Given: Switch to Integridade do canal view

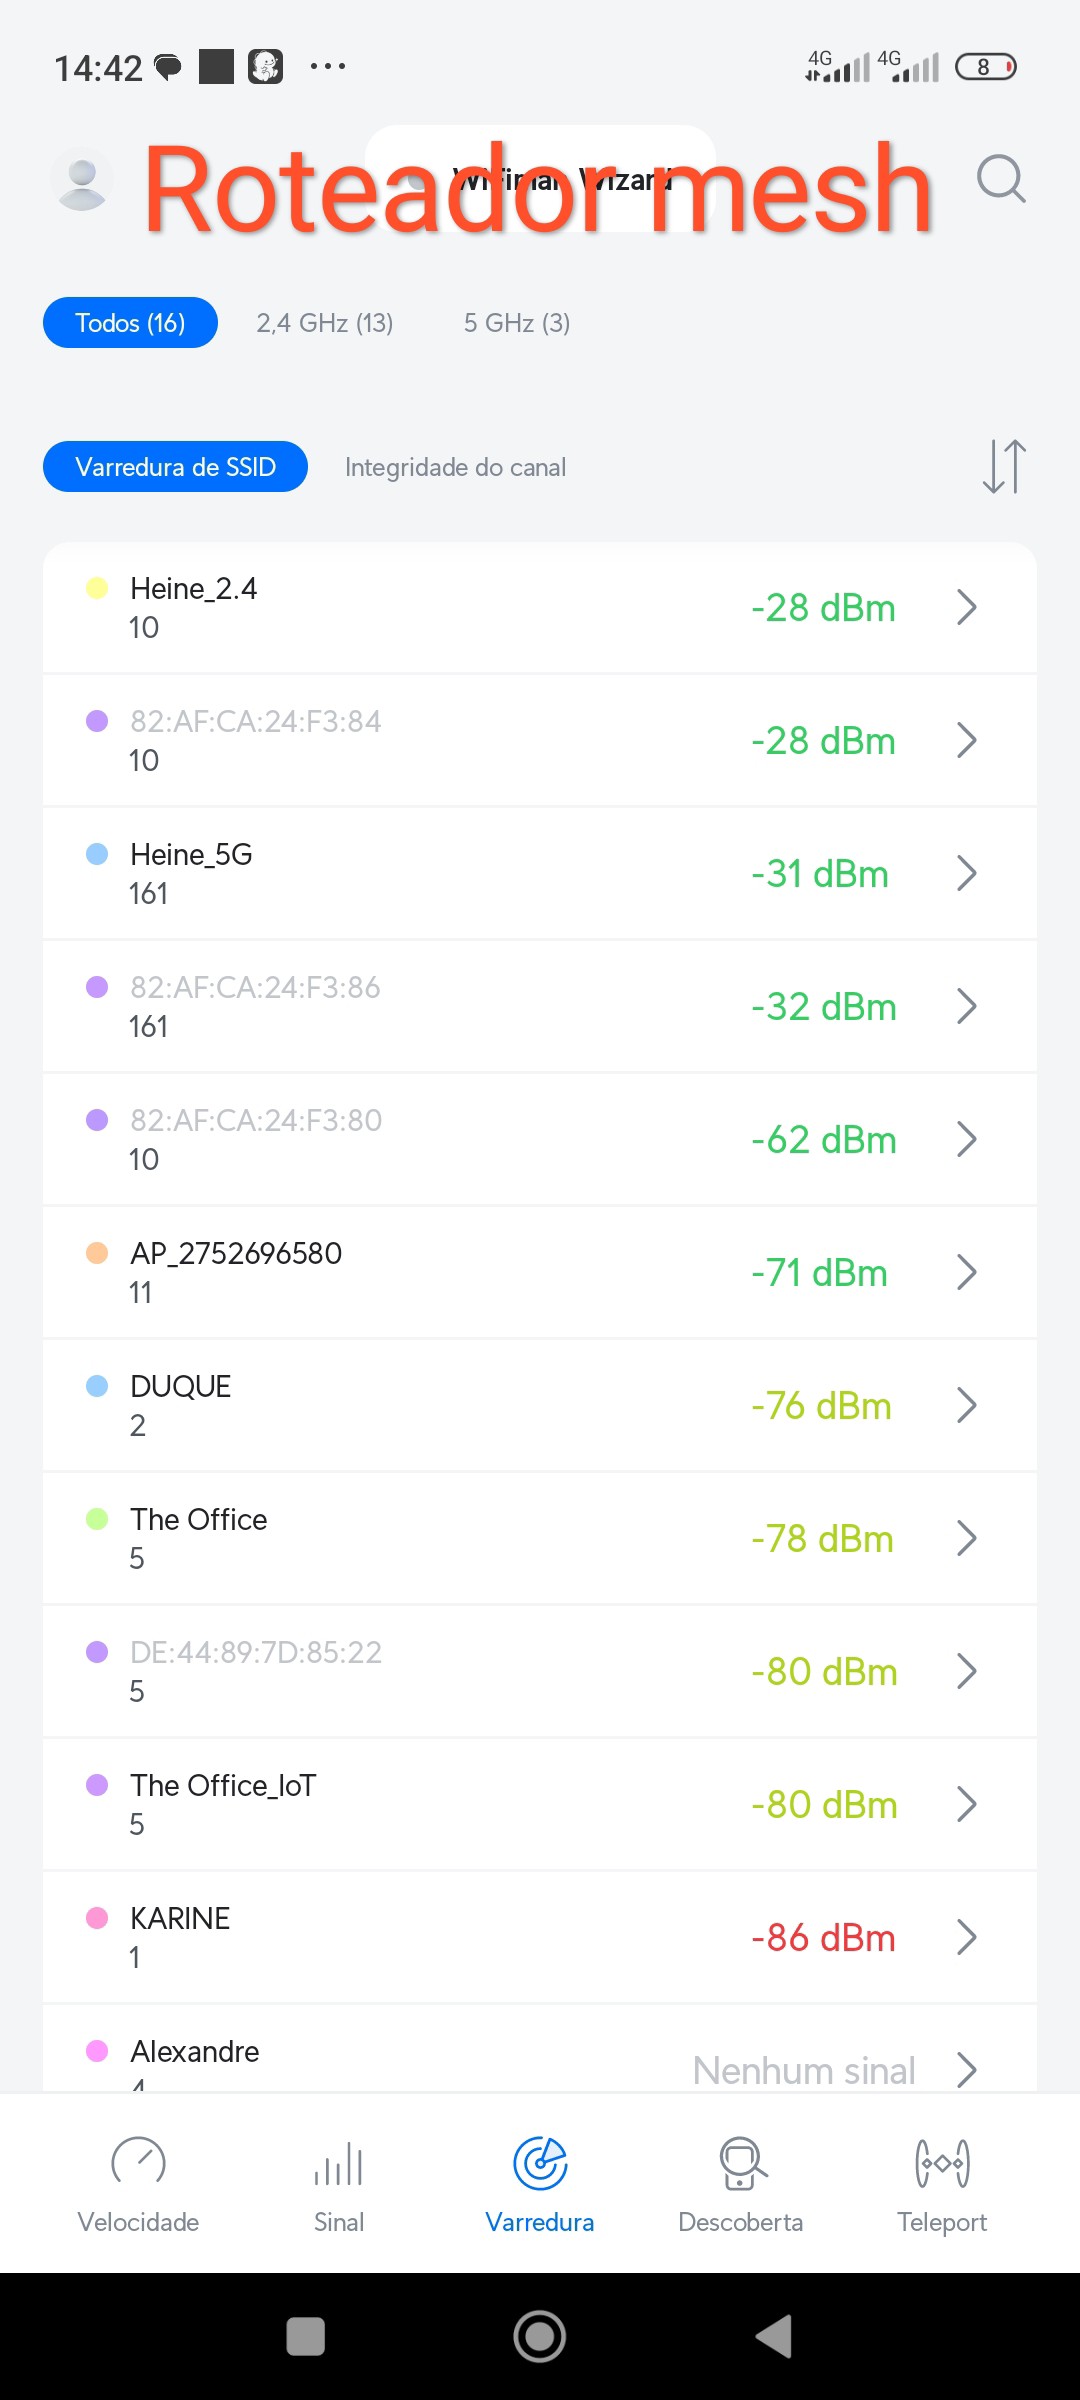Looking at the screenshot, I should (x=455, y=467).
